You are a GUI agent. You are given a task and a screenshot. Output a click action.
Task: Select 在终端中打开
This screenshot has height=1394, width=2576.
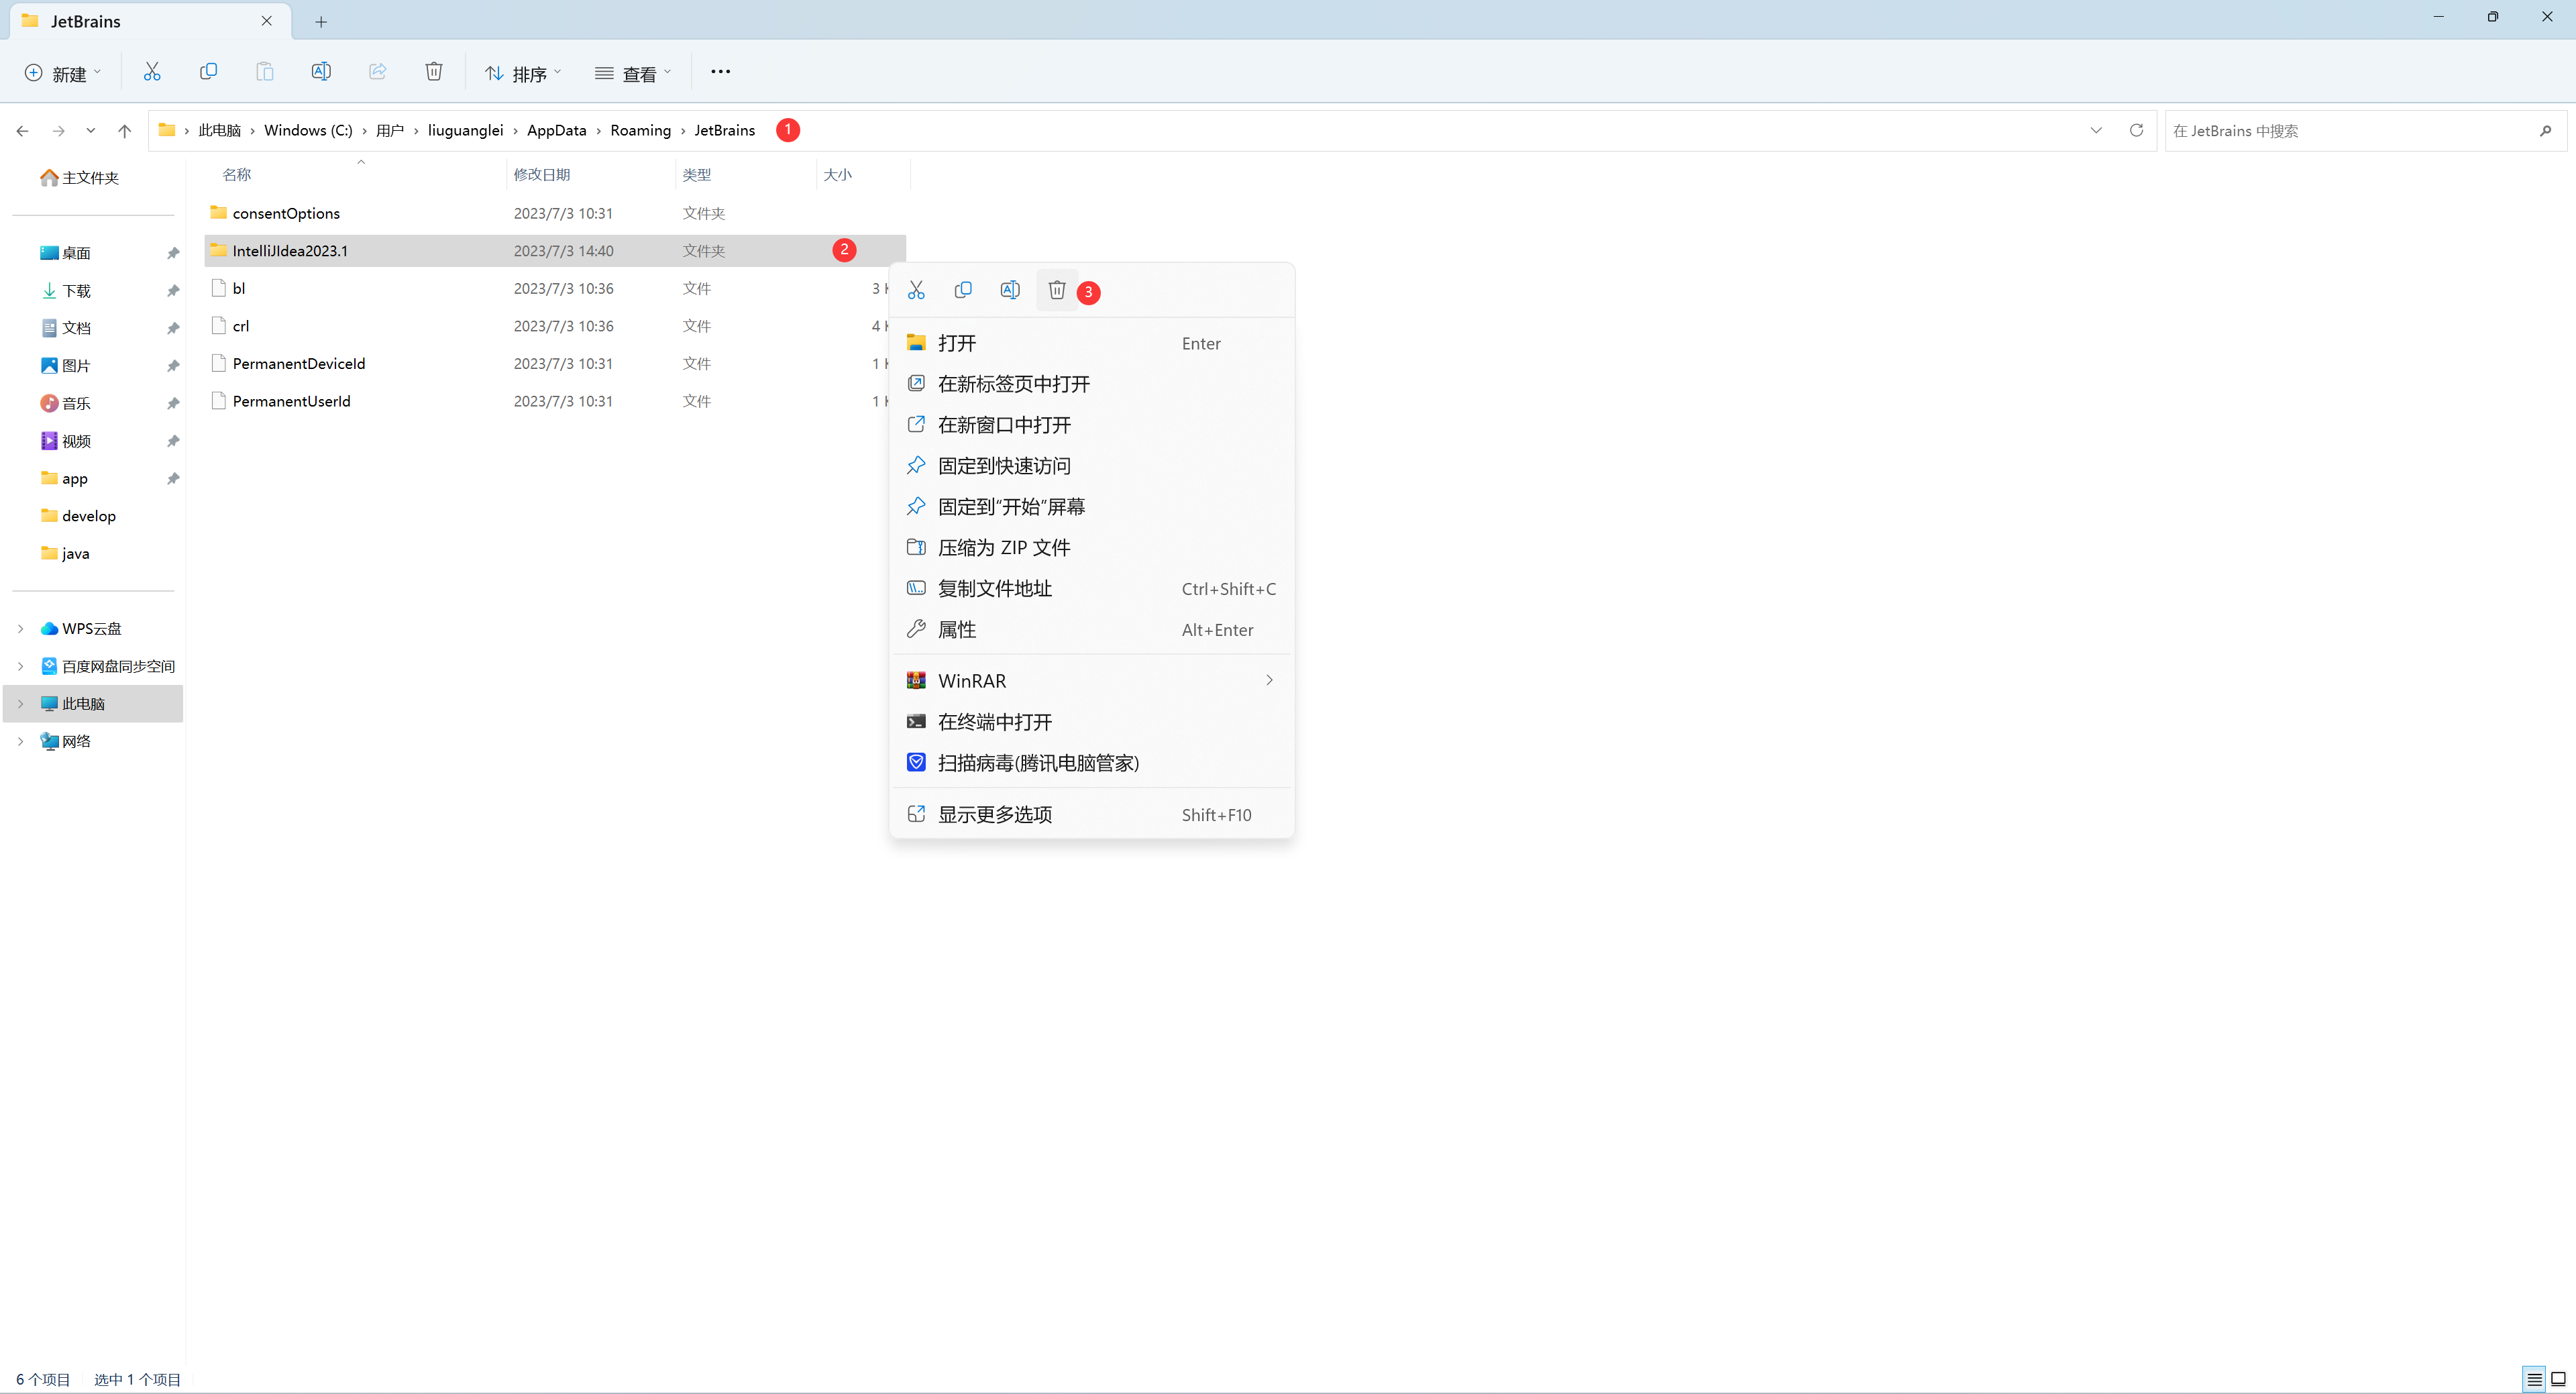(x=1092, y=722)
